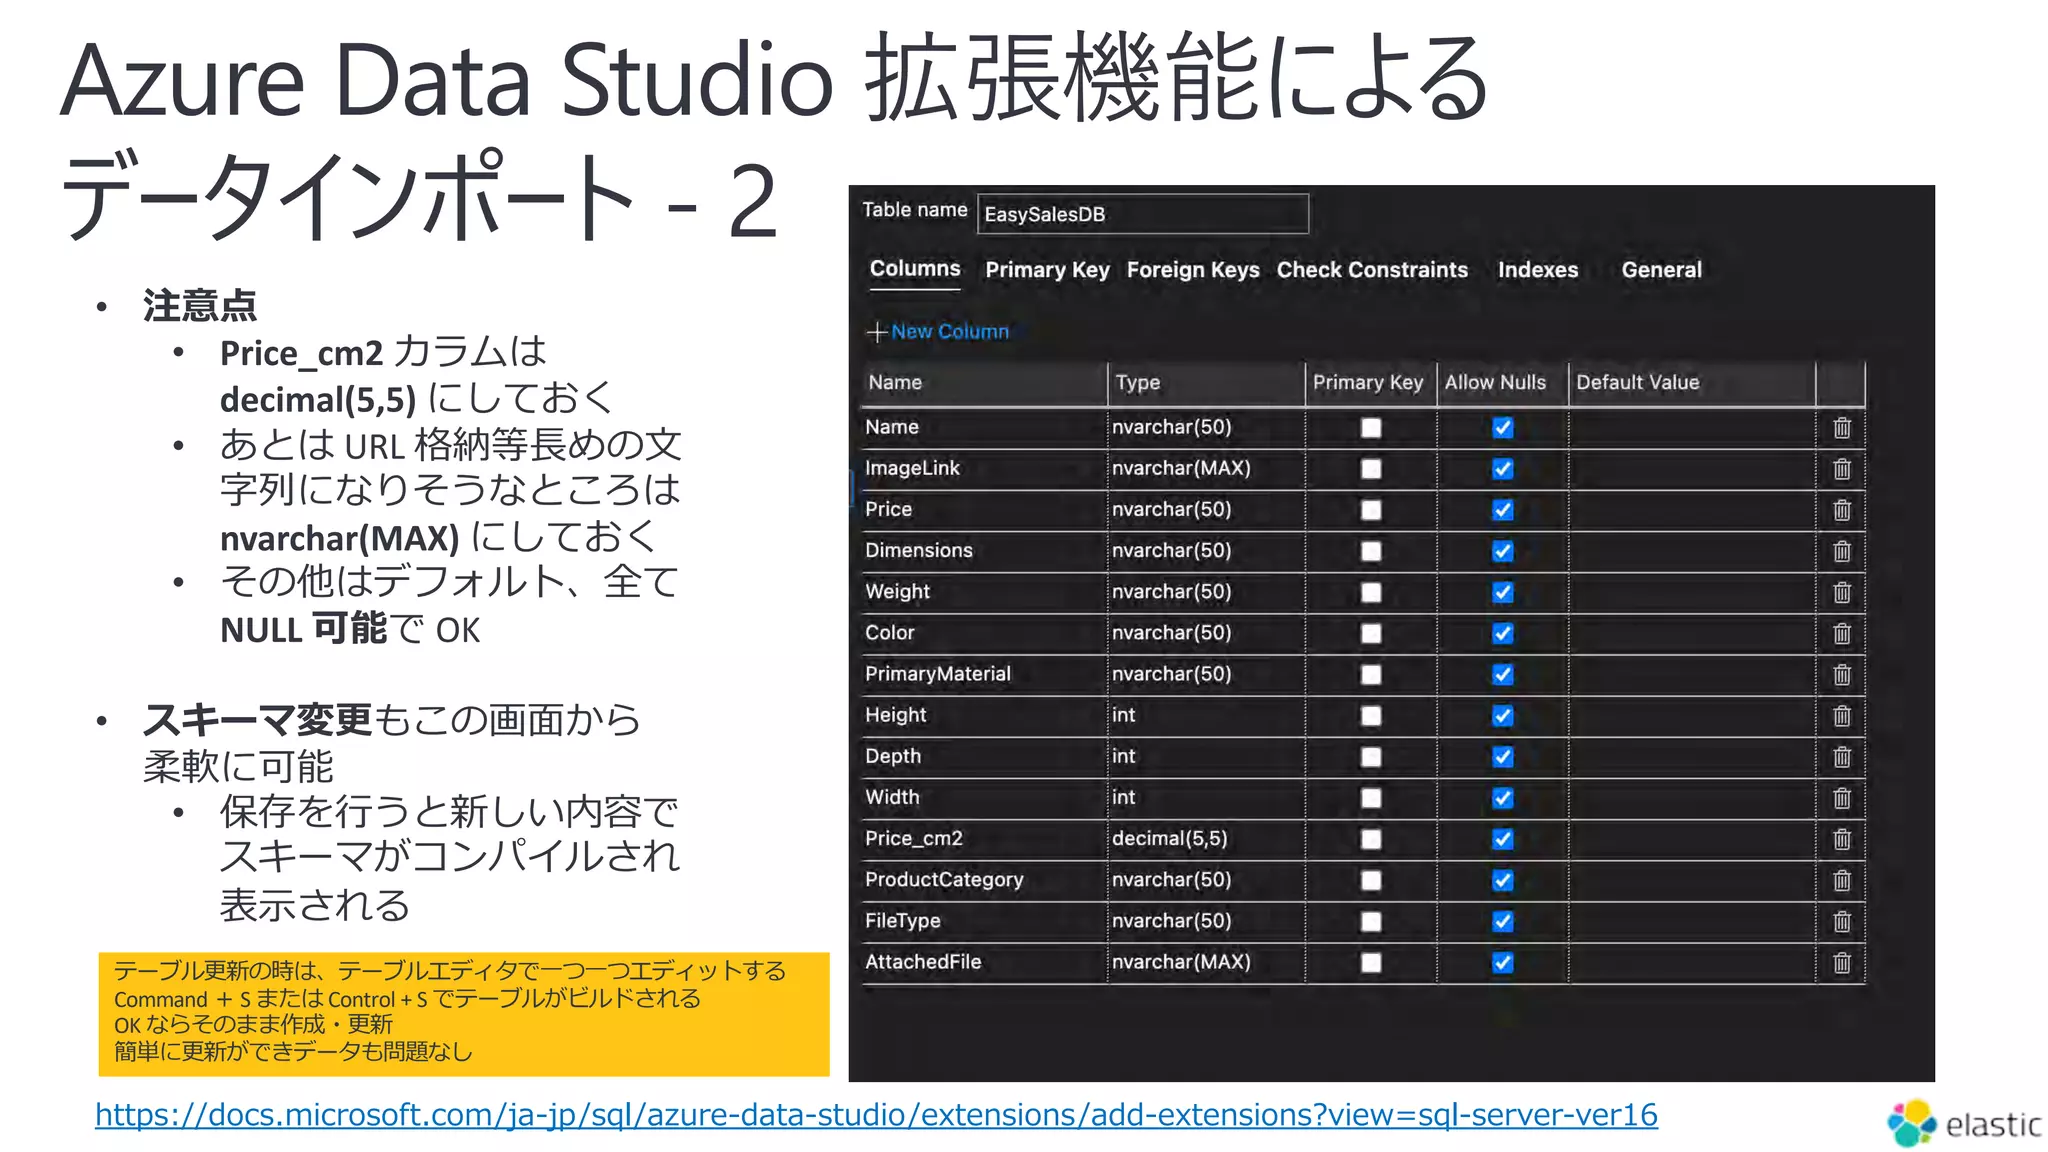The image size is (2048, 1152).
Task: Open the Primary Key tab
Action: coord(1047,270)
